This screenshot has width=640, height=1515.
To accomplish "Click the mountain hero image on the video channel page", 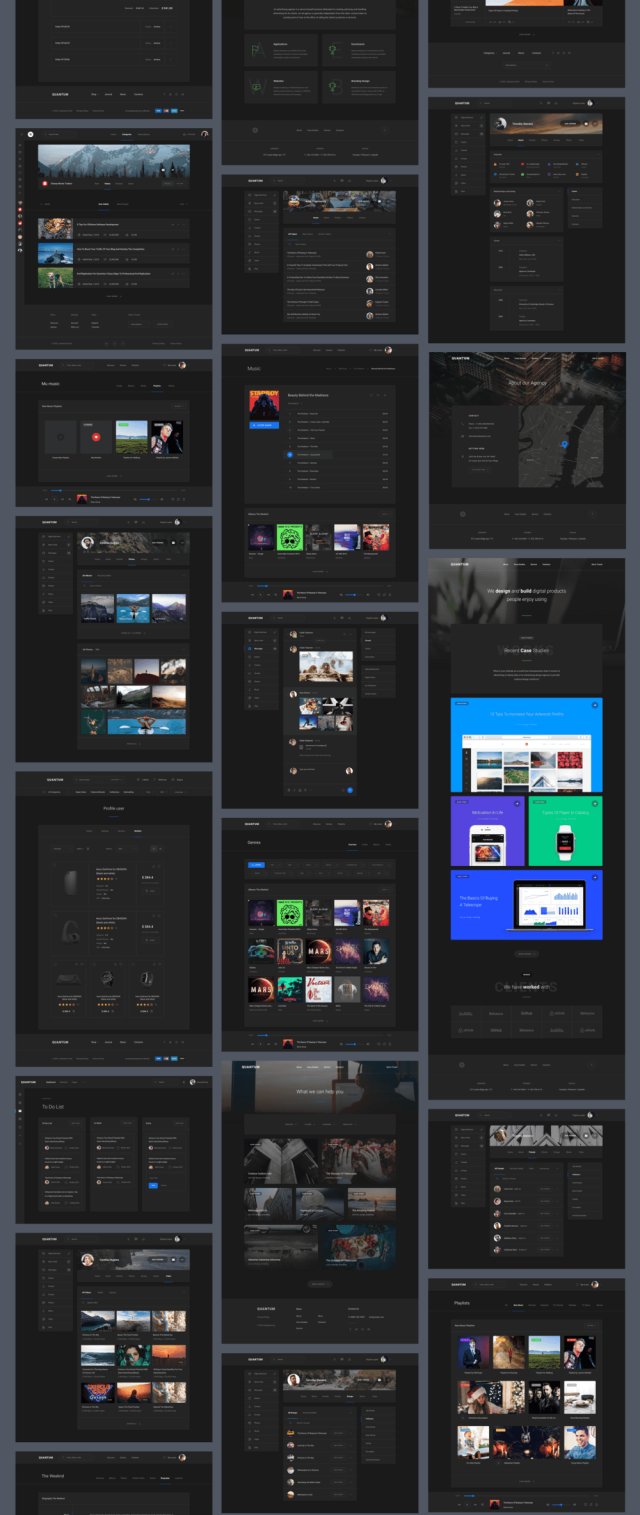I will [114, 160].
